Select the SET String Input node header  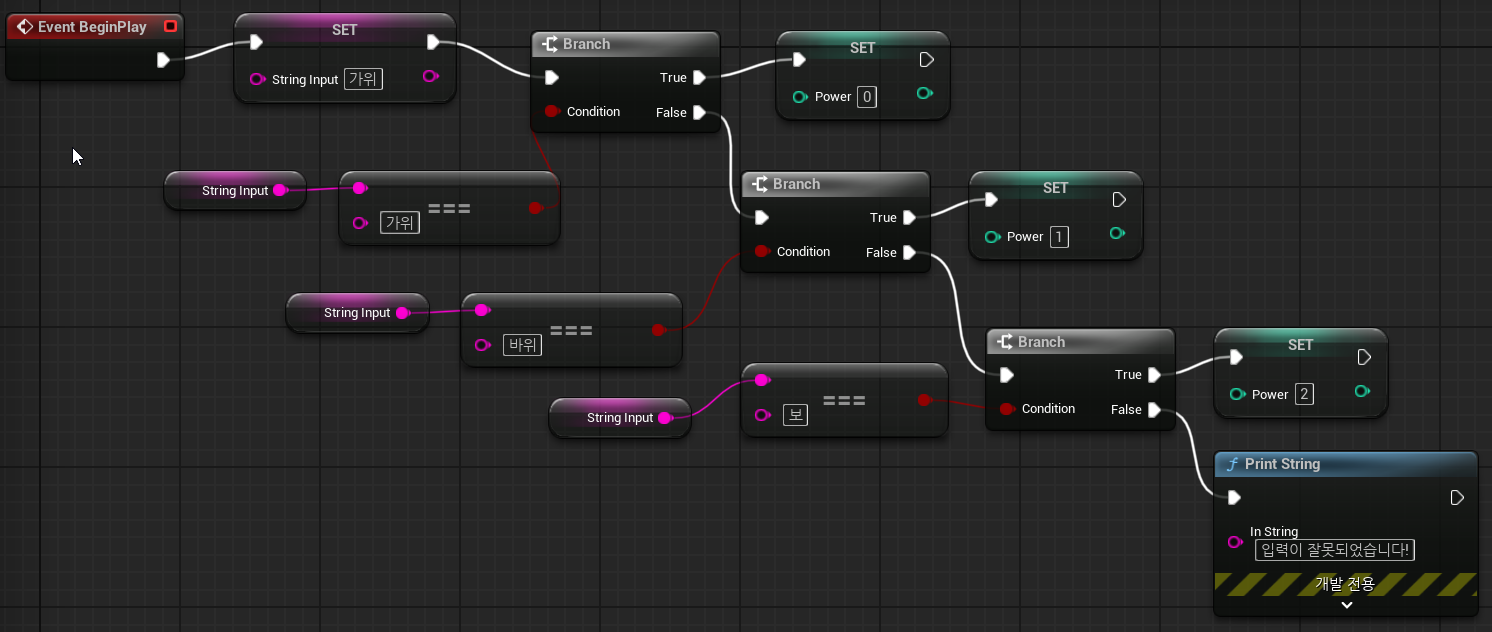[x=345, y=30]
